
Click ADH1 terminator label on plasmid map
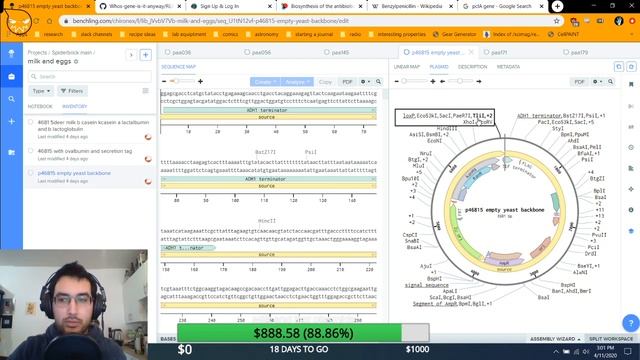539,116
